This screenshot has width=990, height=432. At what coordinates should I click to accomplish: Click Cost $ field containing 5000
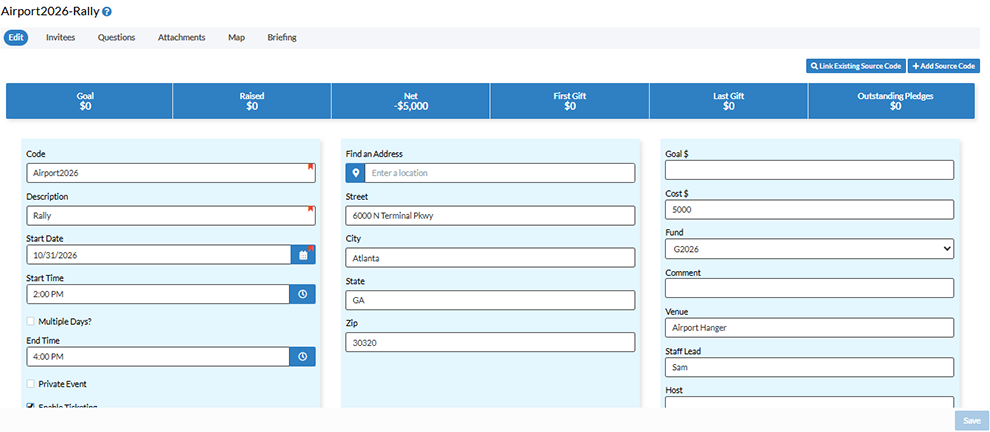[x=809, y=210]
